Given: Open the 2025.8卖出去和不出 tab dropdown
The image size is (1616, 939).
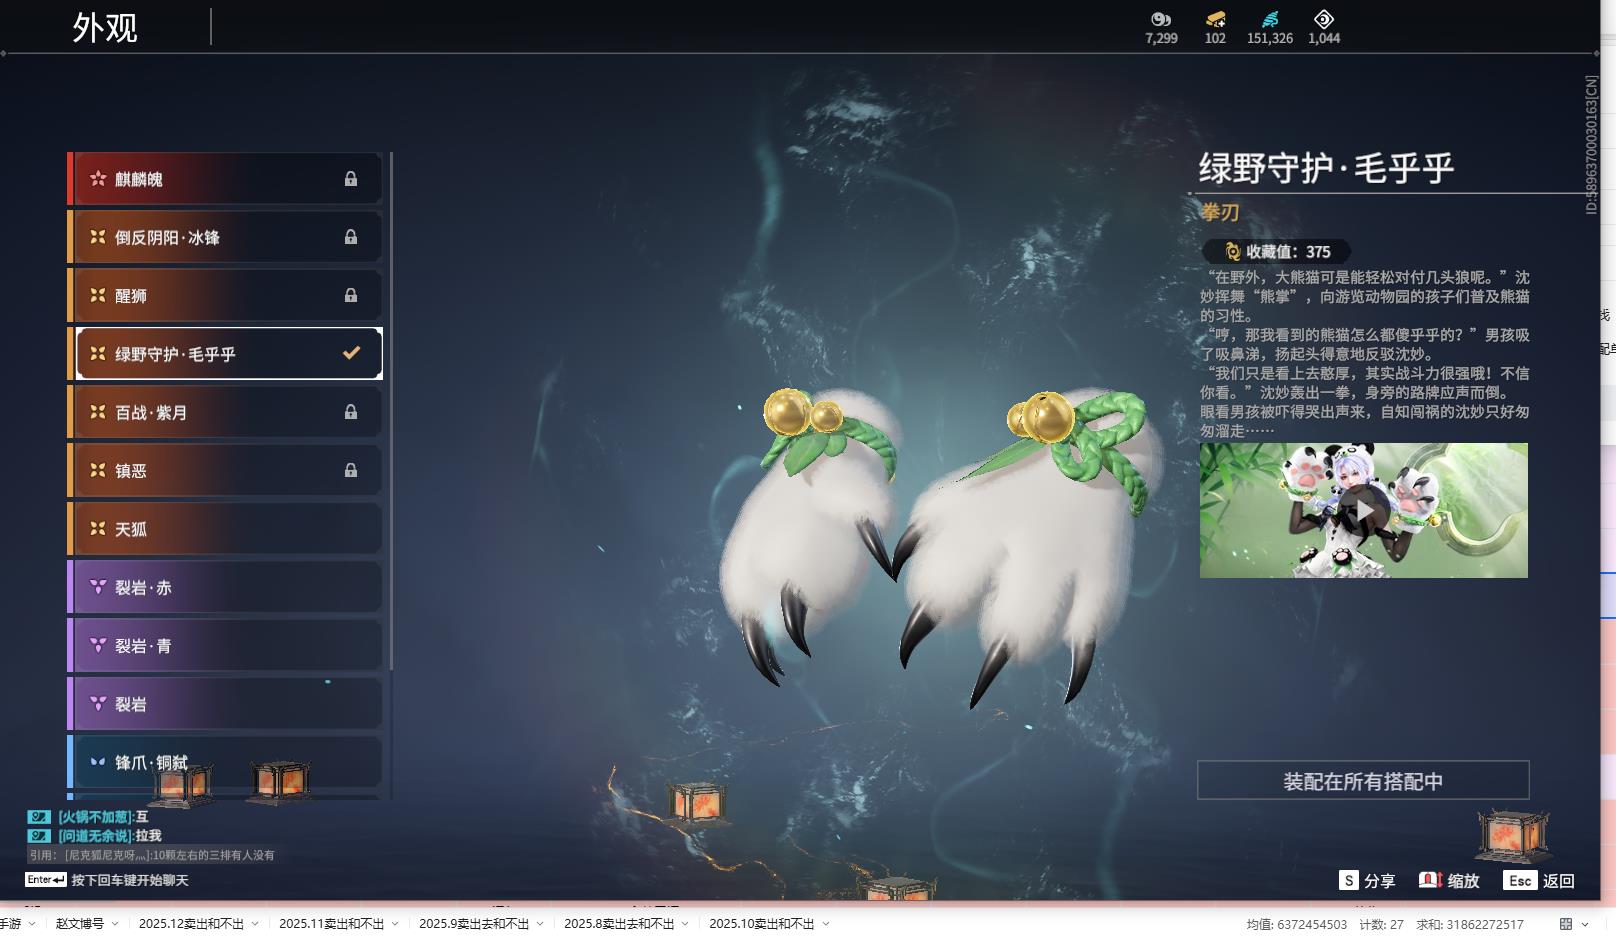Looking at the screenshot, I should pos(686,924).
